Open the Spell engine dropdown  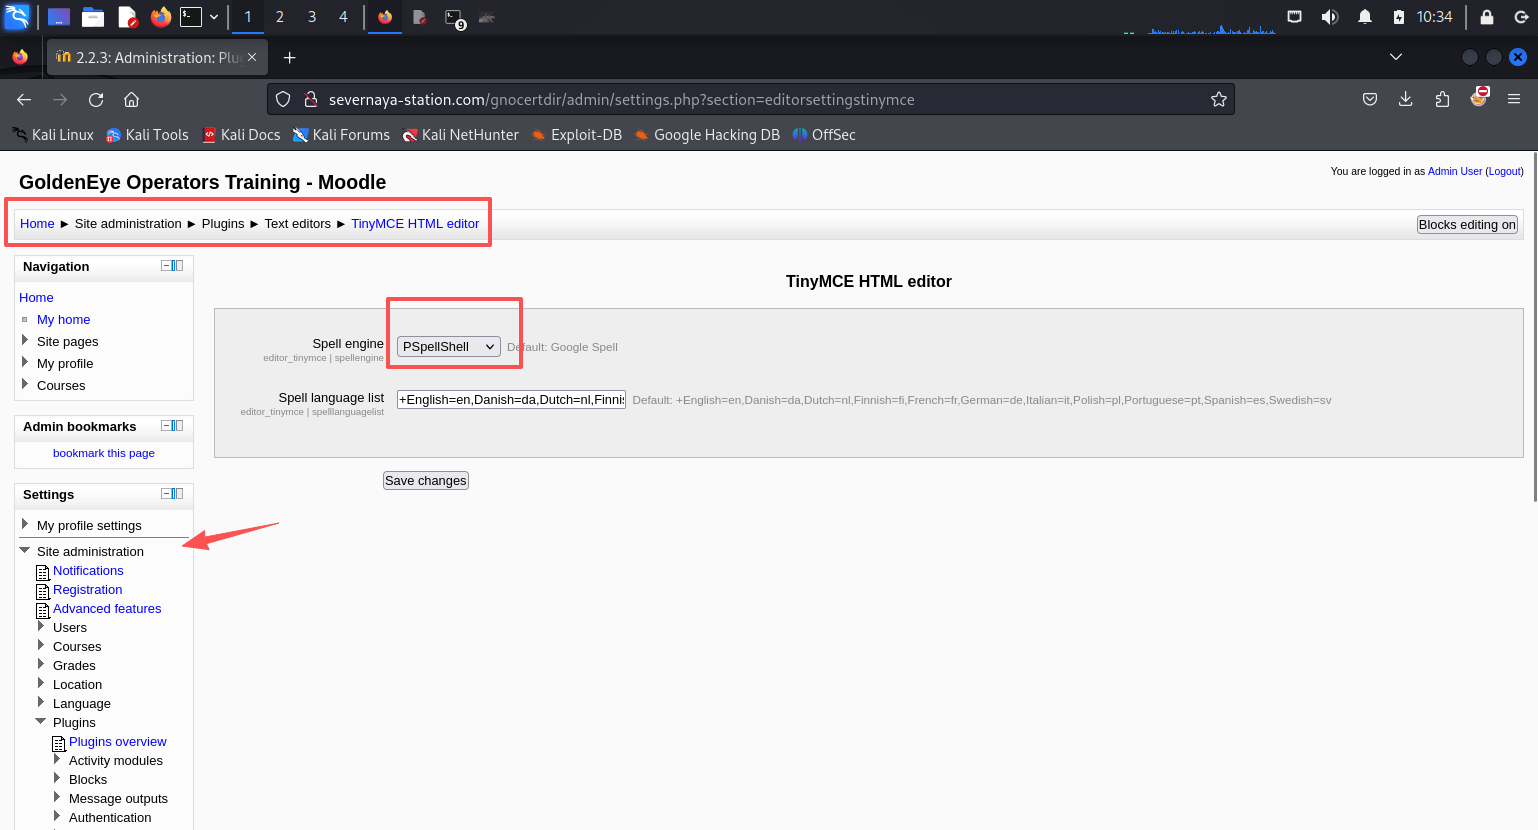click(449, 347)
